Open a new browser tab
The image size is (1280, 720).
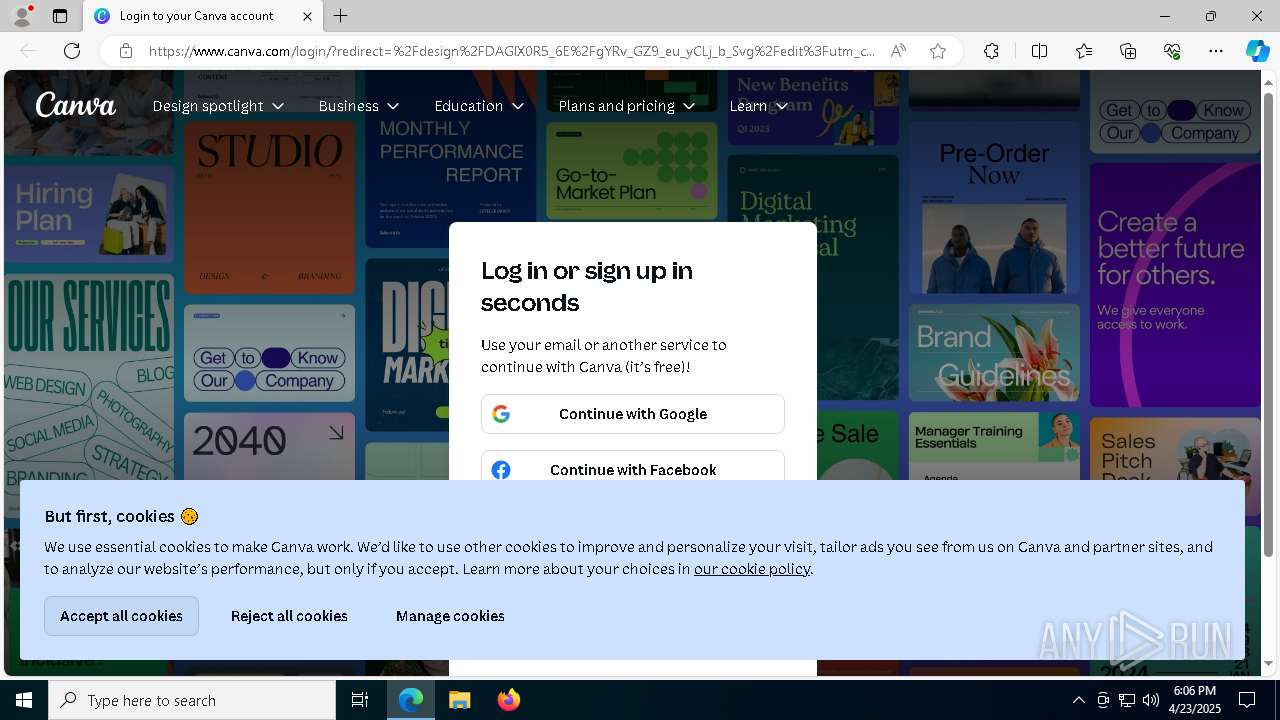[341, 16]
